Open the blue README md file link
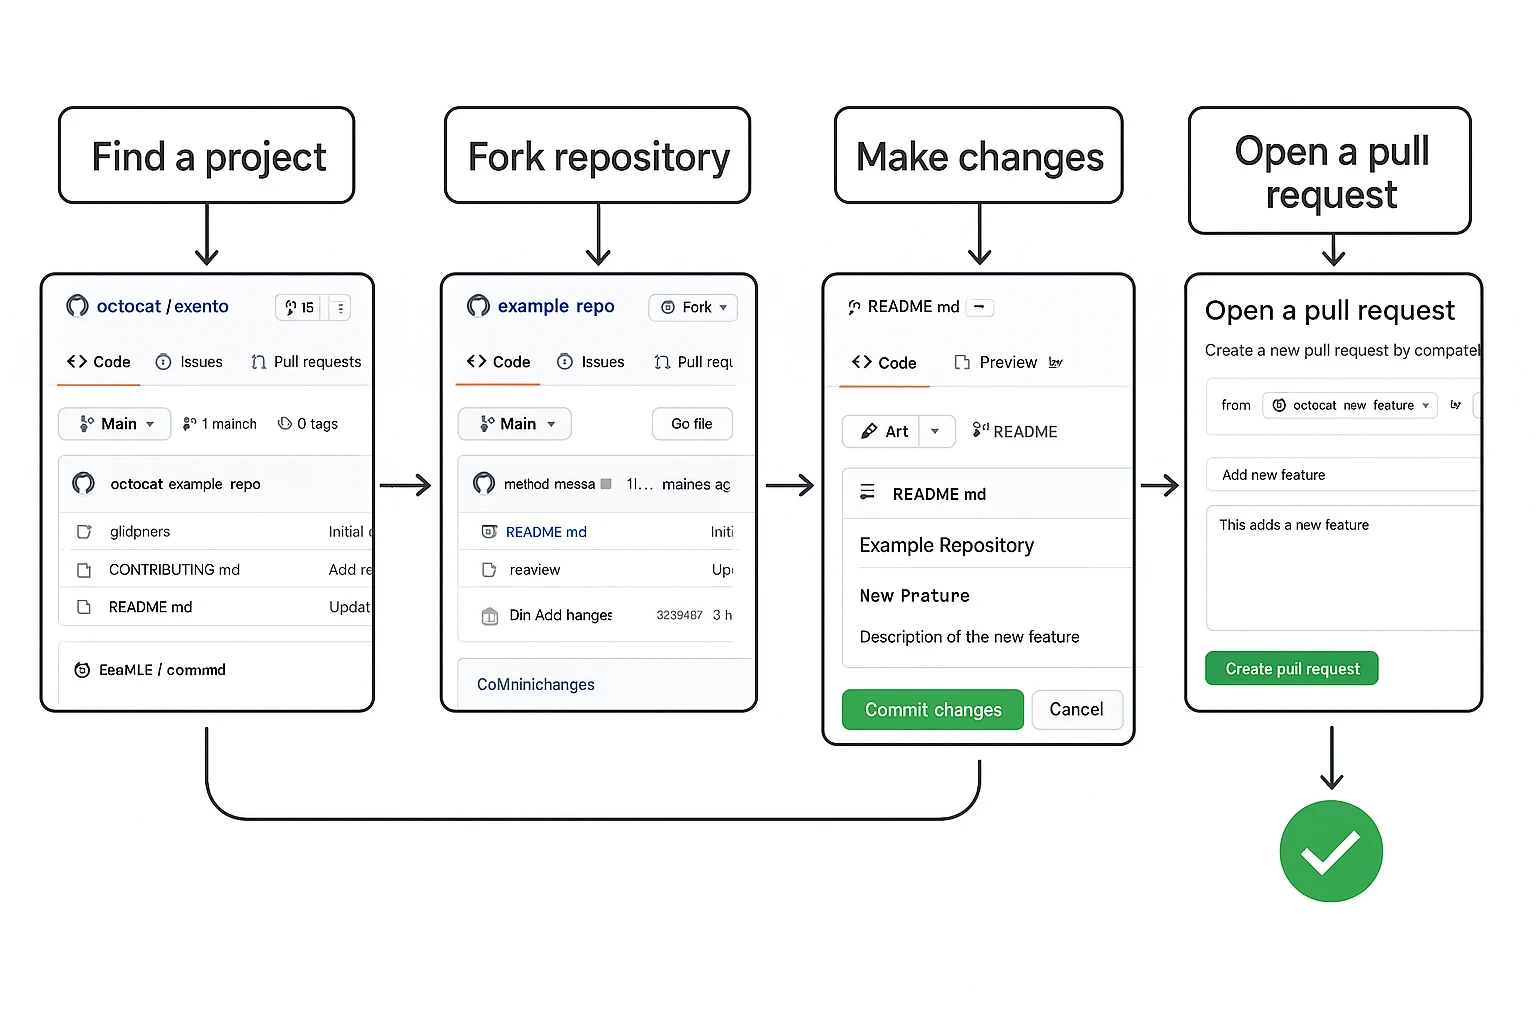Image resolution: width=1536 pixels, height=1024 pixels. click(546, 532)
